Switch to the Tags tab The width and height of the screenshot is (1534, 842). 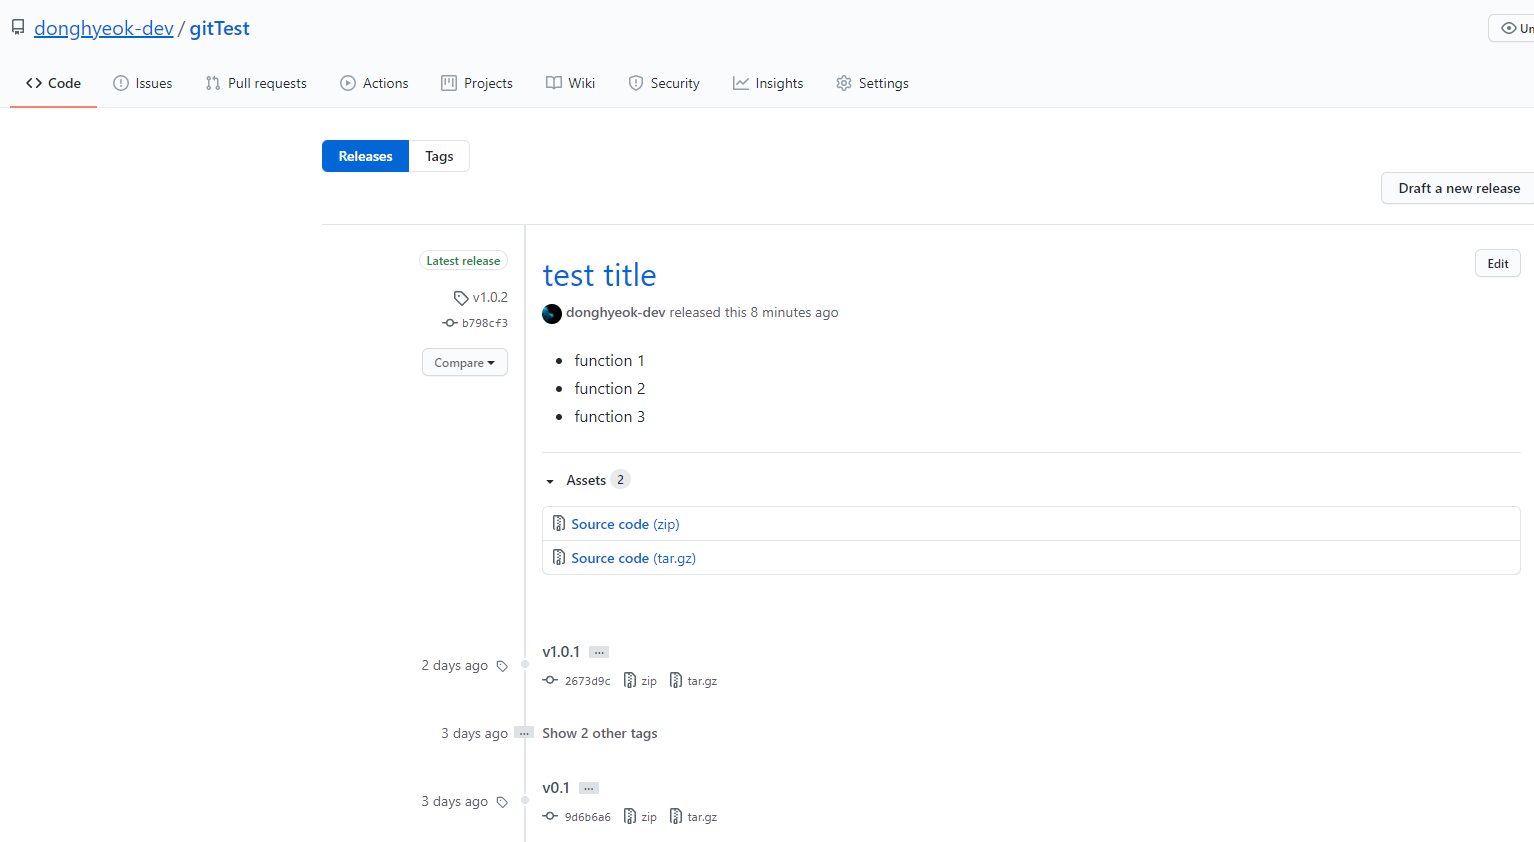(439, 156)
